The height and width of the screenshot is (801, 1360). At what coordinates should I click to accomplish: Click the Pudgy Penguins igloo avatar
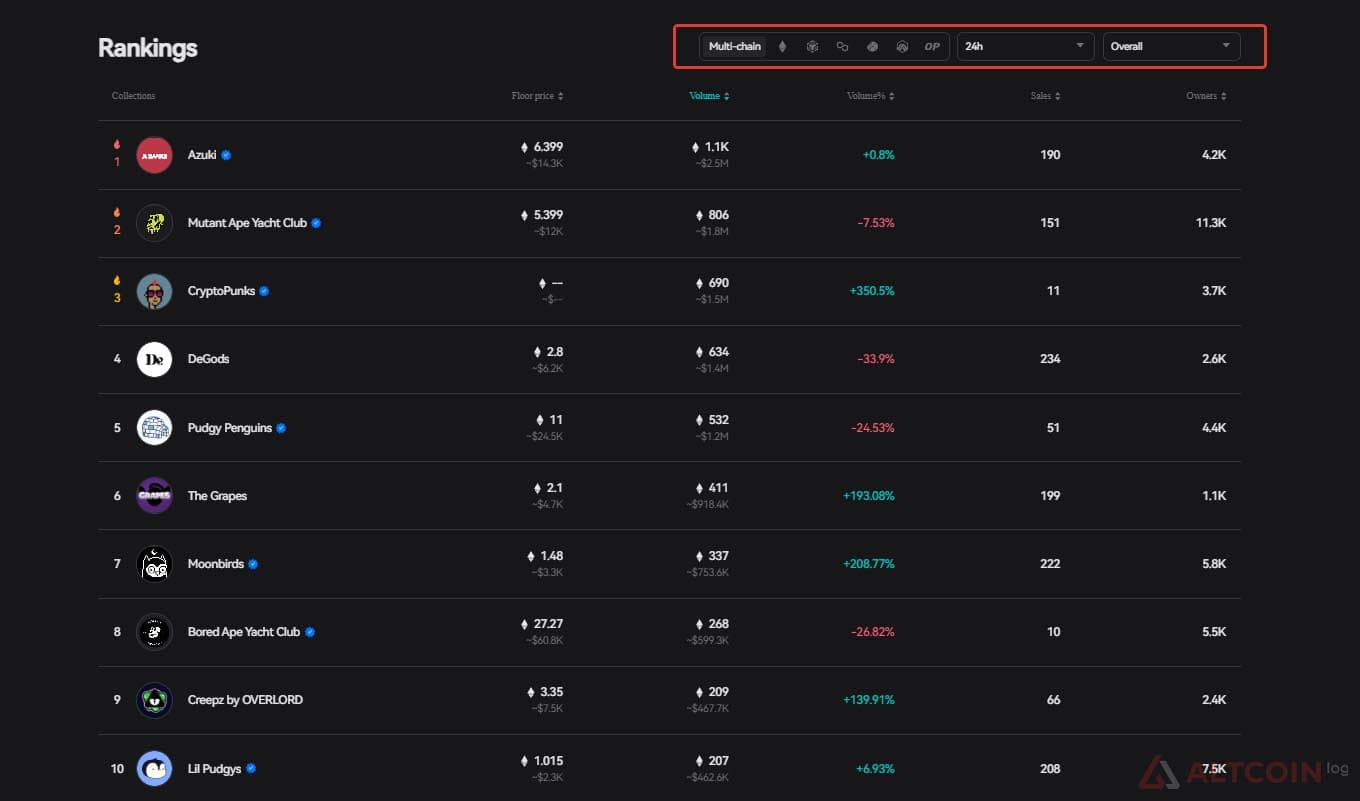point(154,428)
